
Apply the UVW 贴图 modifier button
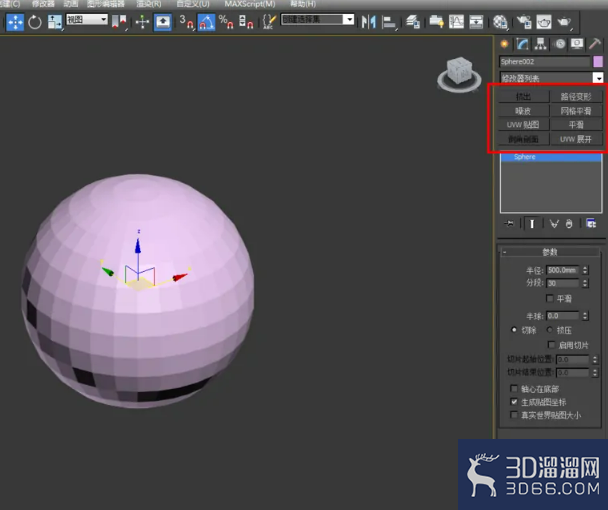tap(523, 125)
